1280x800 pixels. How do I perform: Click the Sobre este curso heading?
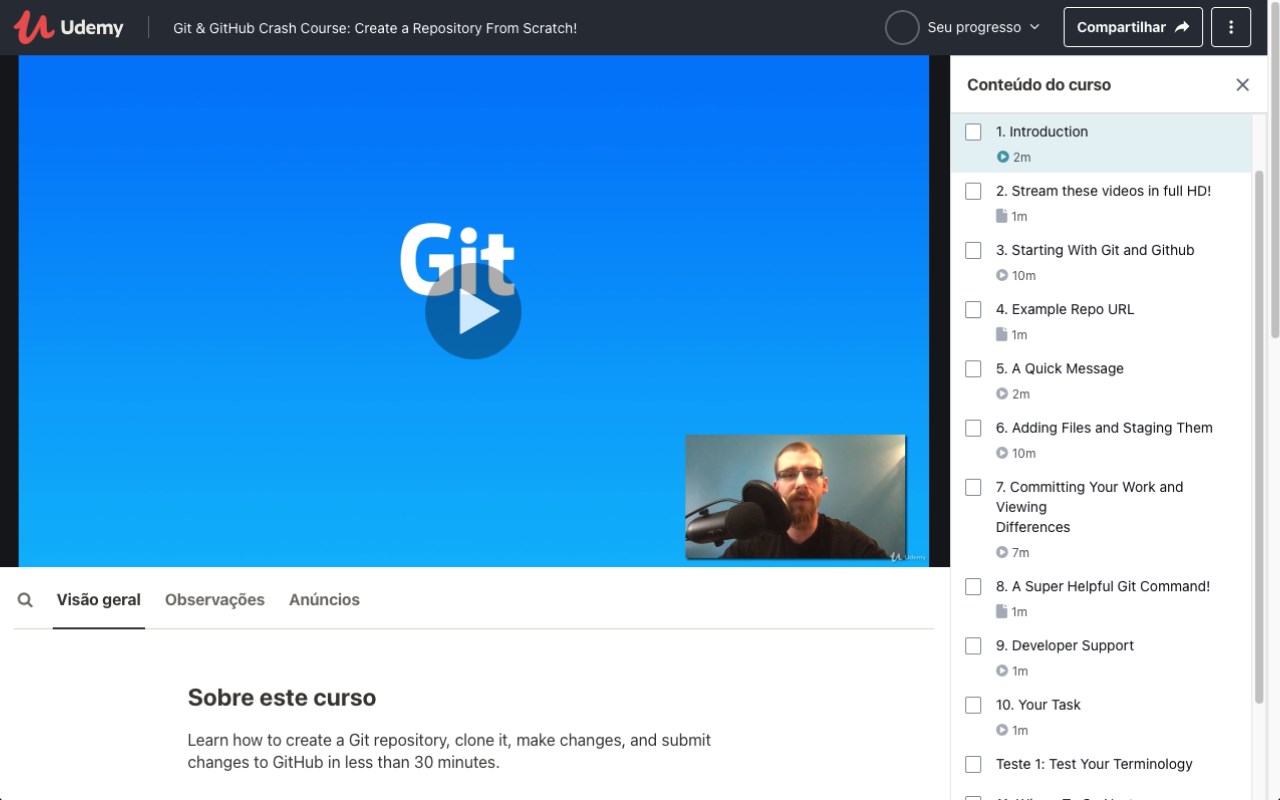[x=282, y=698]
